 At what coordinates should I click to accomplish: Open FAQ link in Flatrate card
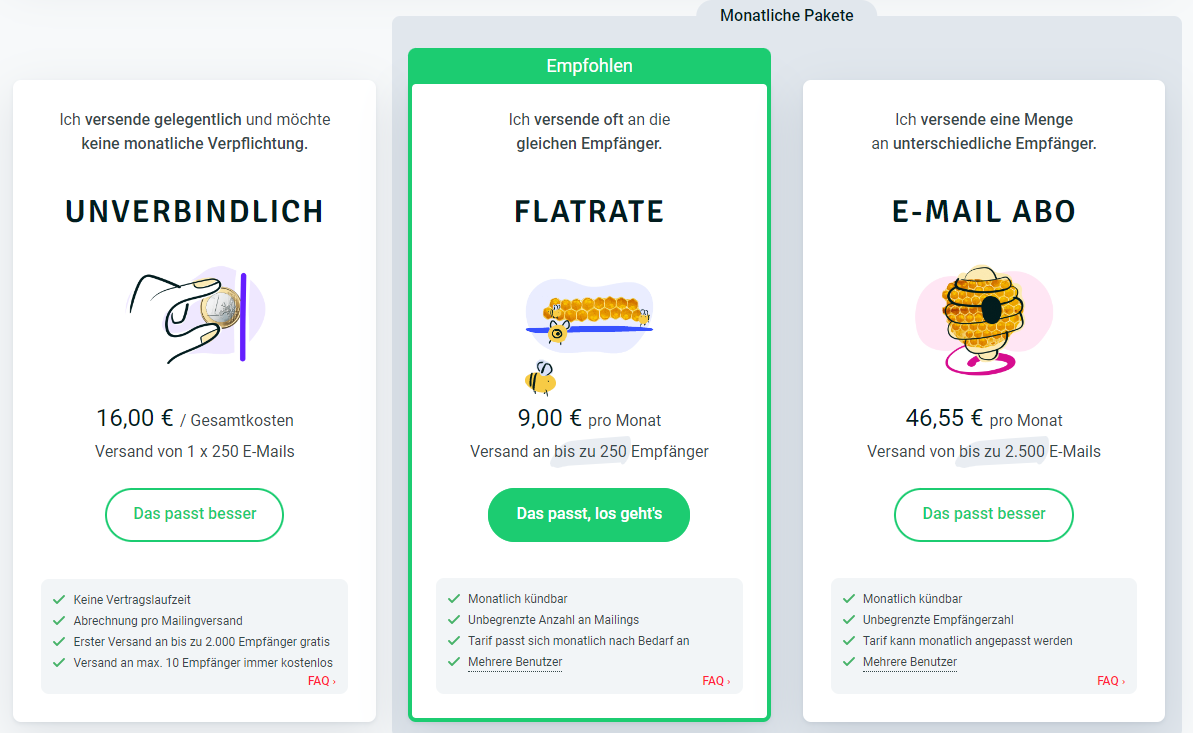click(716, 681)
